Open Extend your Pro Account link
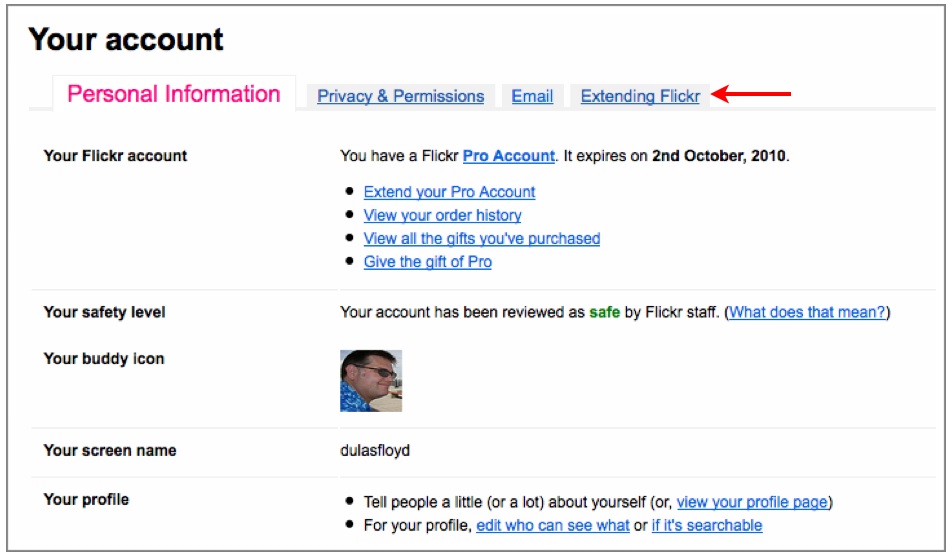 coord(449,192)
